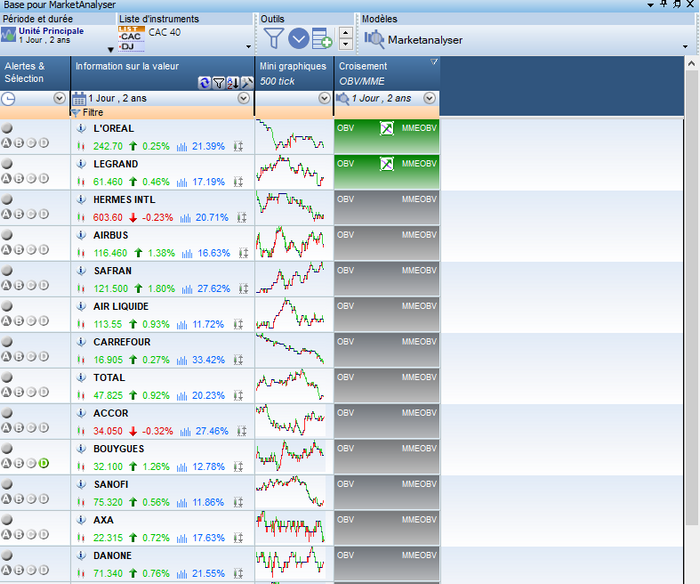Open dropdown under Alertes & Sélection column
Screen dimensions: 700x584
59,98
